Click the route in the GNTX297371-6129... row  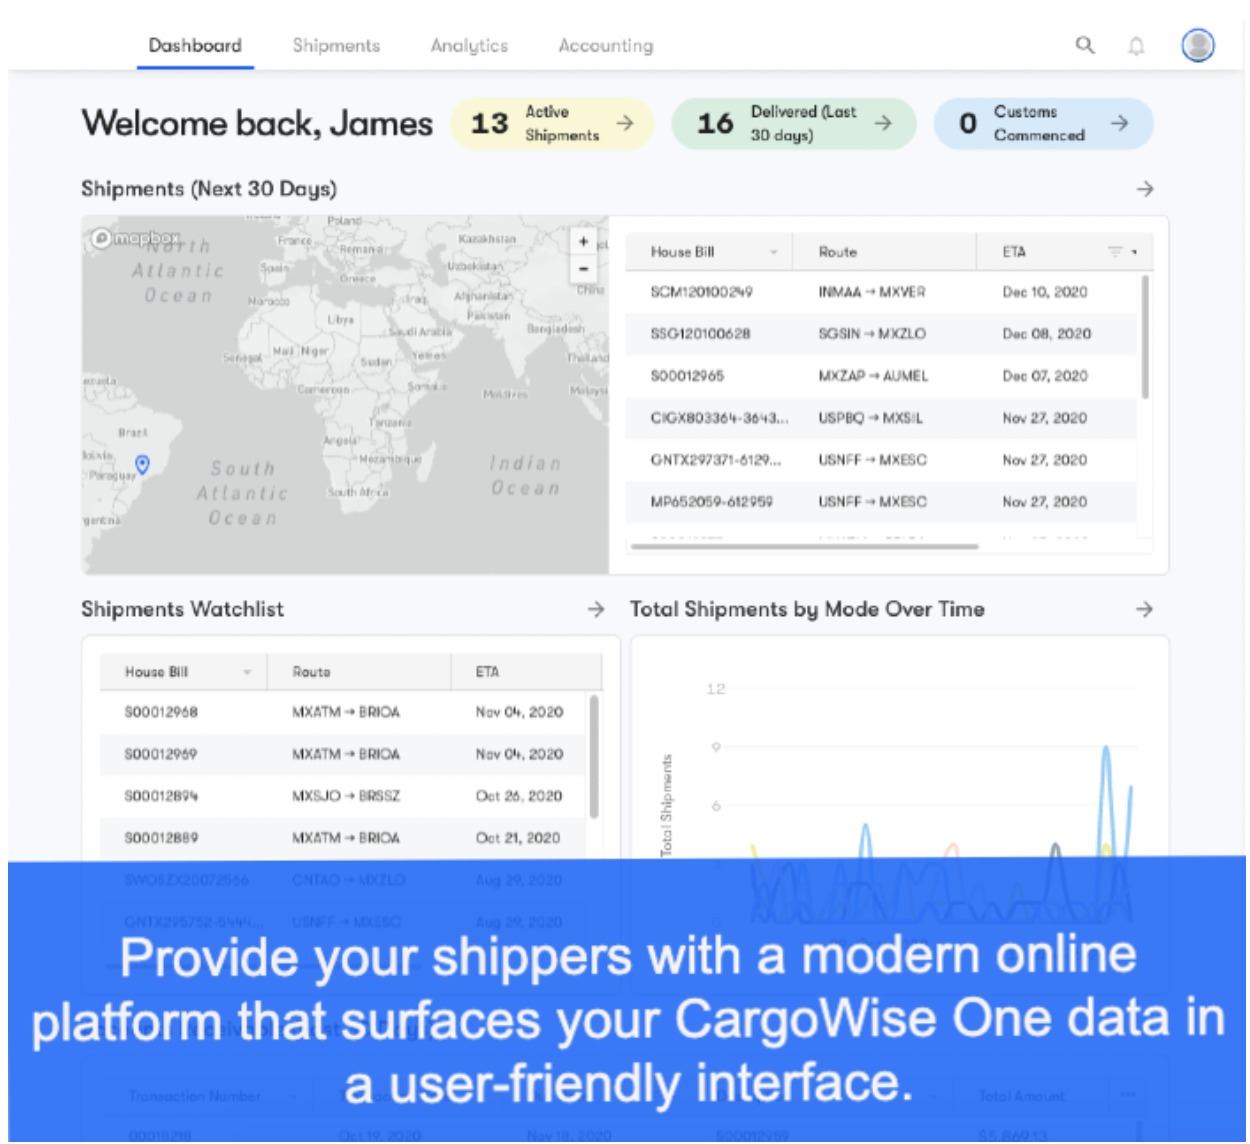coord(872,460)
